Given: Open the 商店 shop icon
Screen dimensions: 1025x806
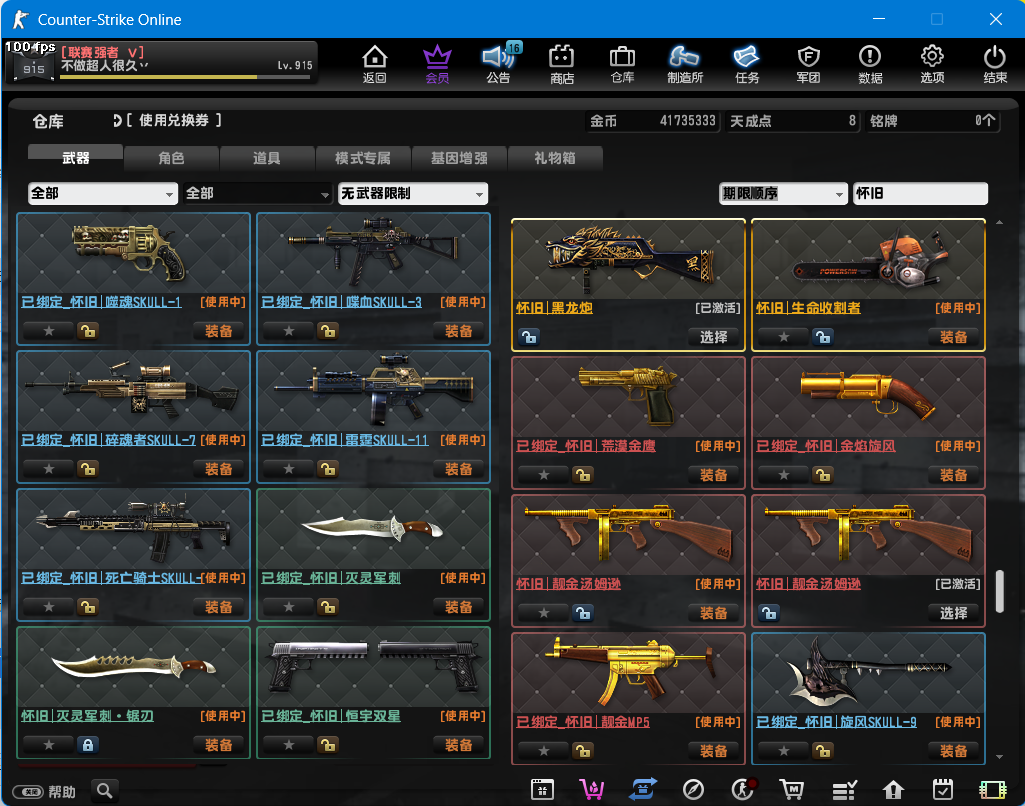Looking at the screenshot, I should 562,64.
